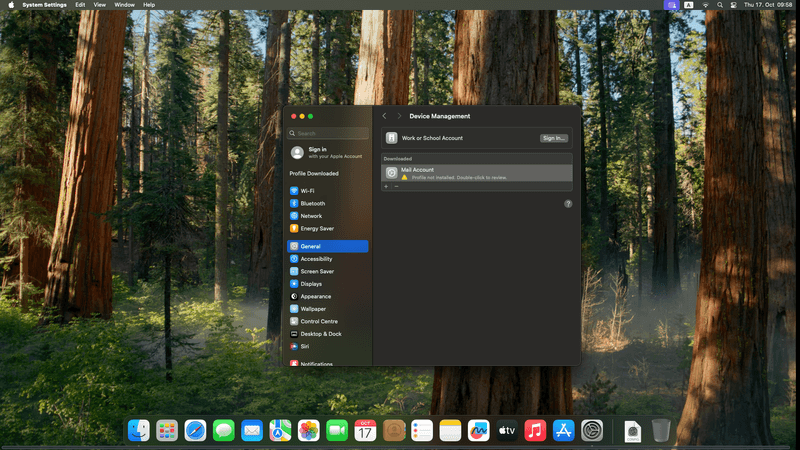Select Bluetooth in the sidebar

pos(312,203)
